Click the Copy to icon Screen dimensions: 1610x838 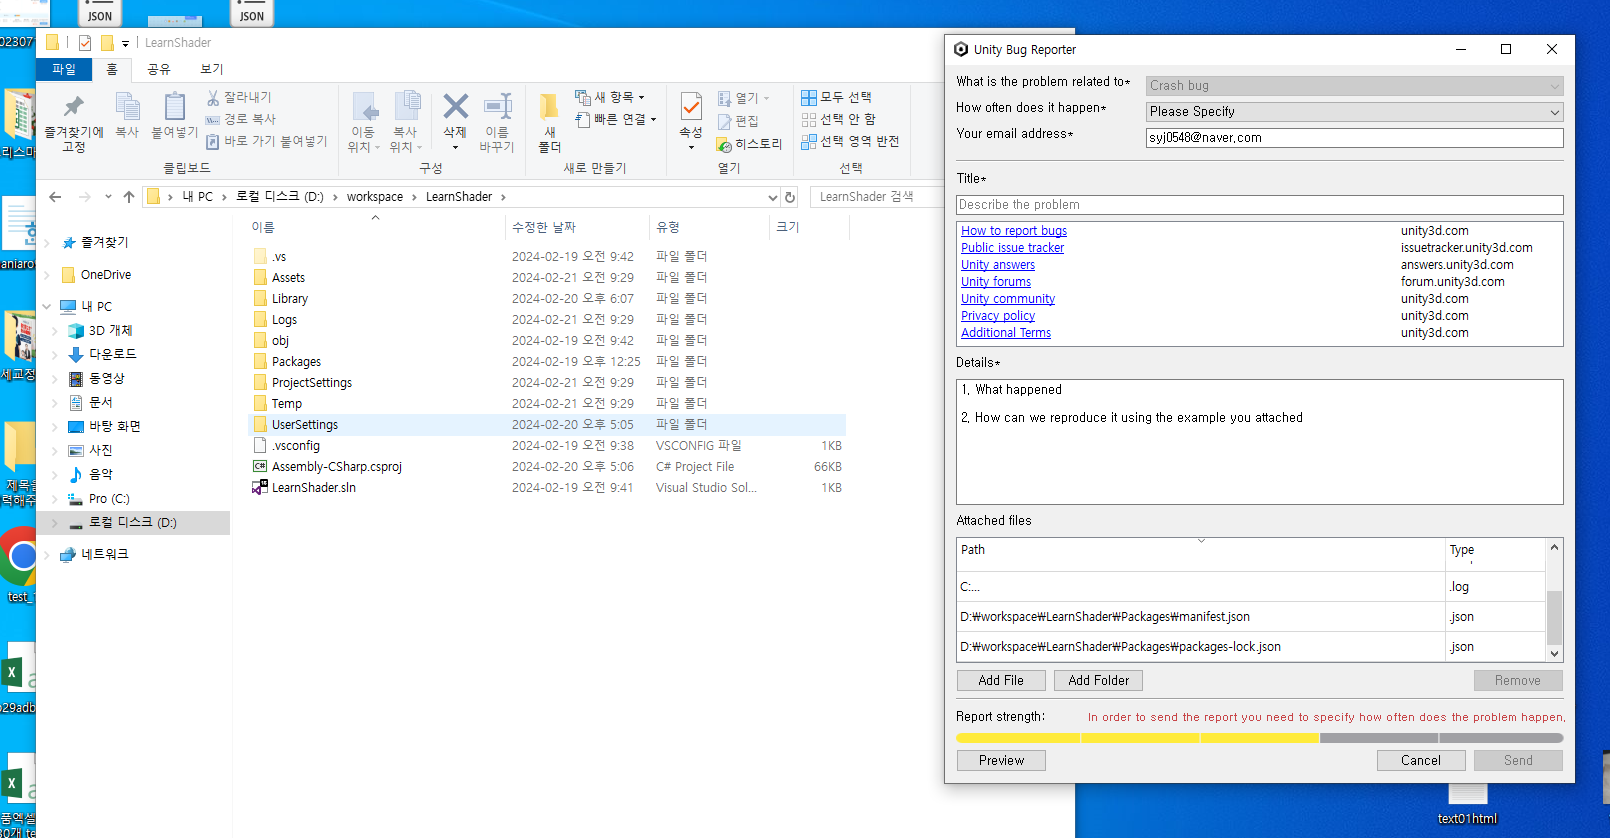(x=406, y=106)
